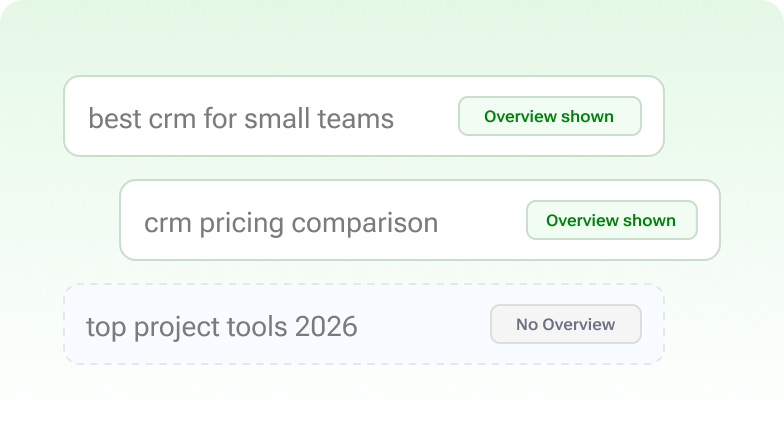Click the word 'pricing' in the second query
The width and height of the screenshot is (784, 440).
(x=242, y=224)
